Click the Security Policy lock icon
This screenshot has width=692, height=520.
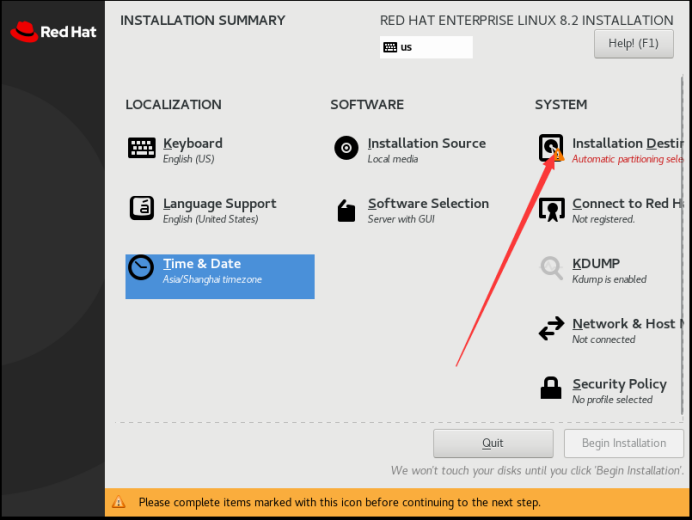point(551,388)
